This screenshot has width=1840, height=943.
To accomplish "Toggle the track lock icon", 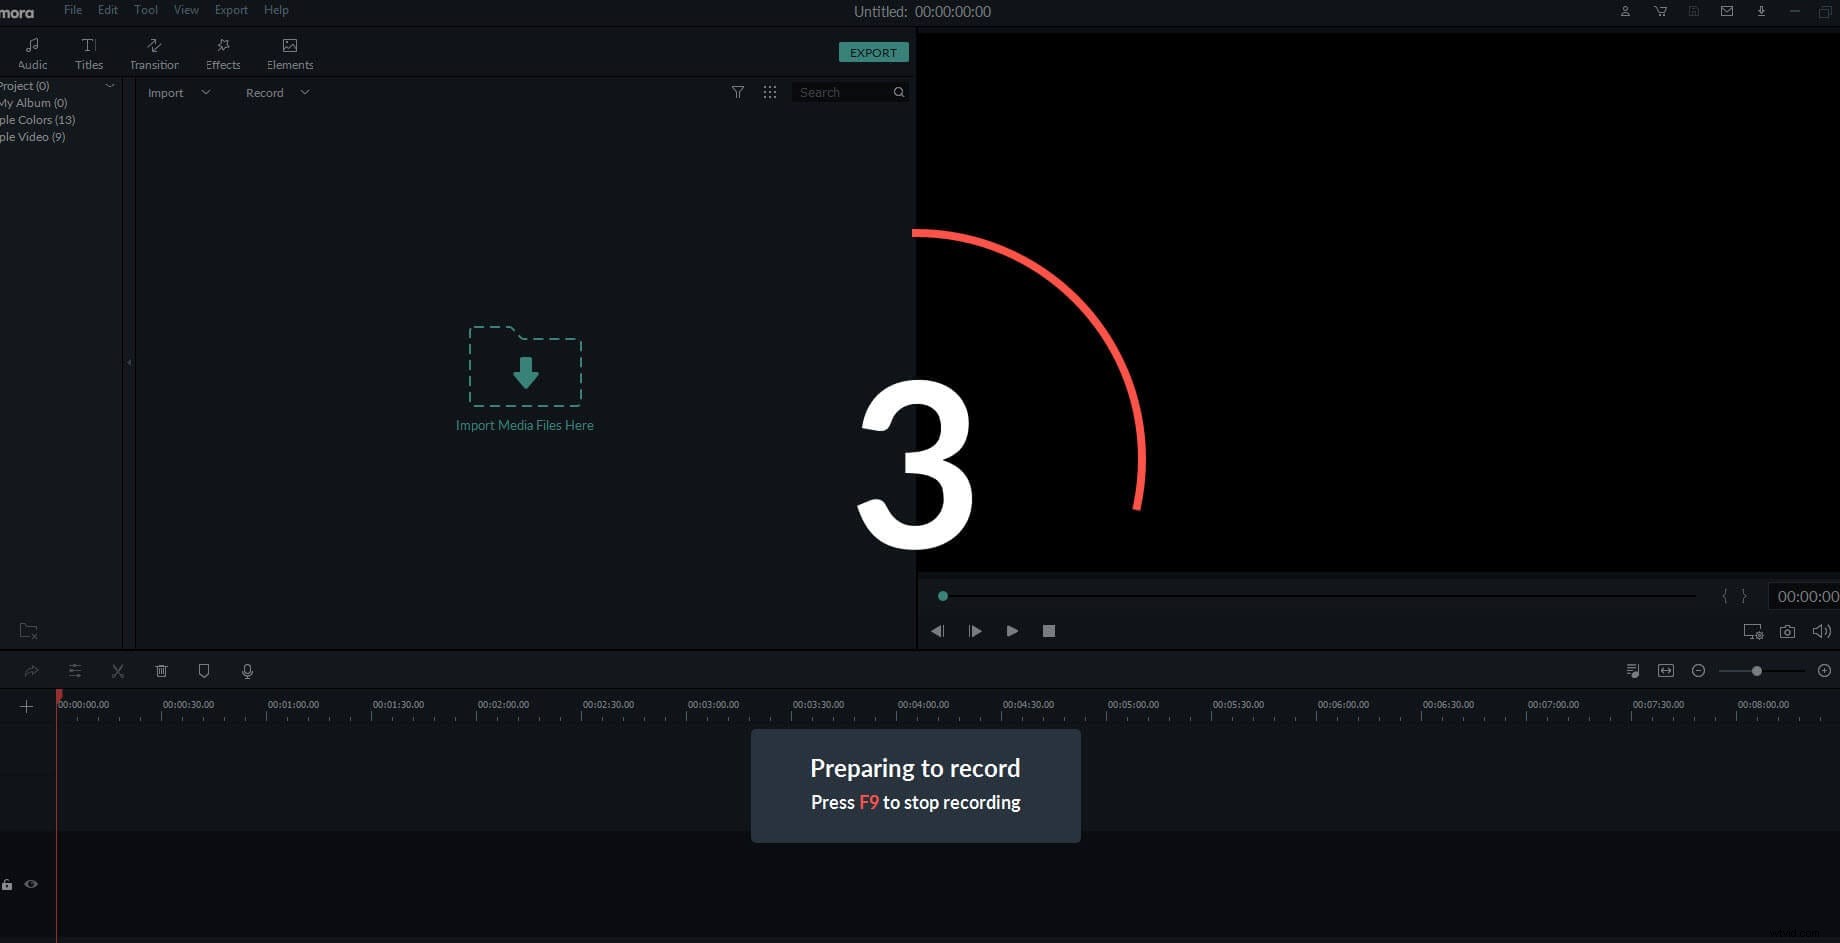I will 7,884.
